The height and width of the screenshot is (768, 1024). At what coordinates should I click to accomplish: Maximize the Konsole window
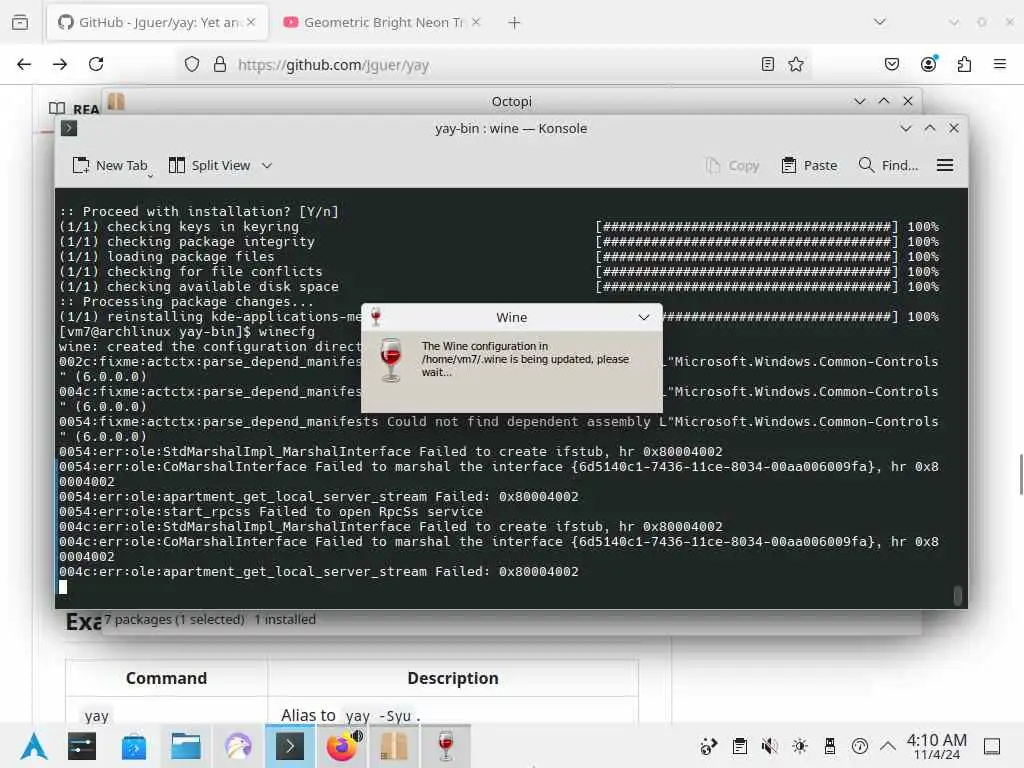point(930,129)
